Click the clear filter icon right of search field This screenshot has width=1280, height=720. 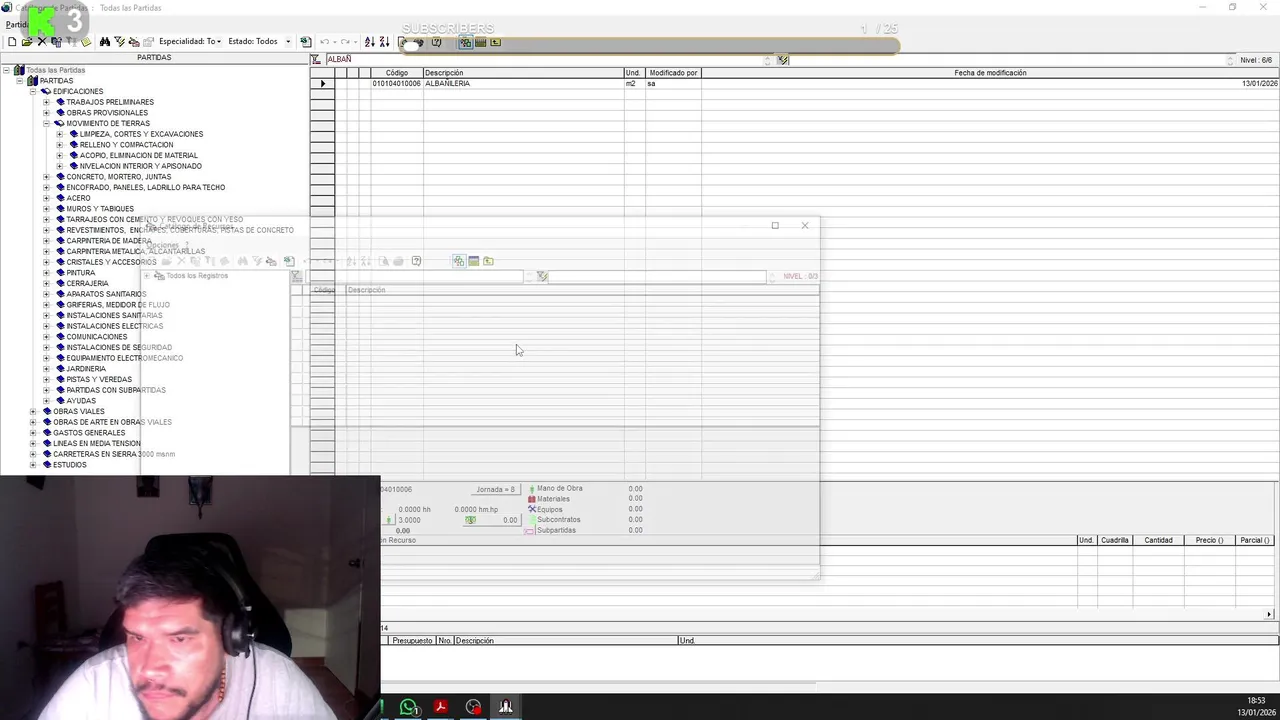[783, 60]
